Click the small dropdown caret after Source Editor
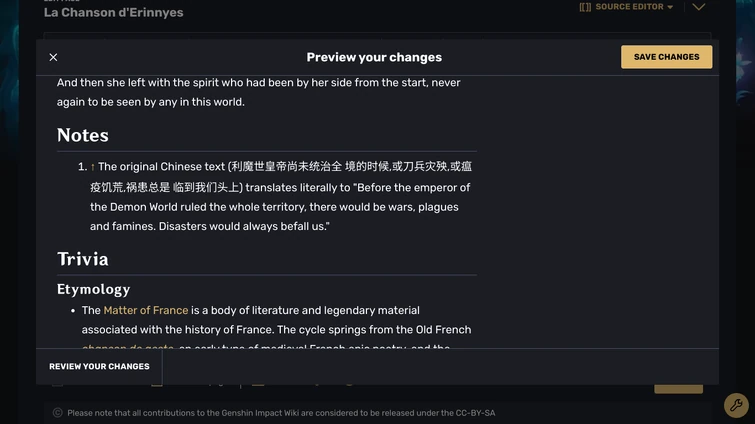Image resolution: width=755 pixels, height=424 pixels. [x=670, y=7]
